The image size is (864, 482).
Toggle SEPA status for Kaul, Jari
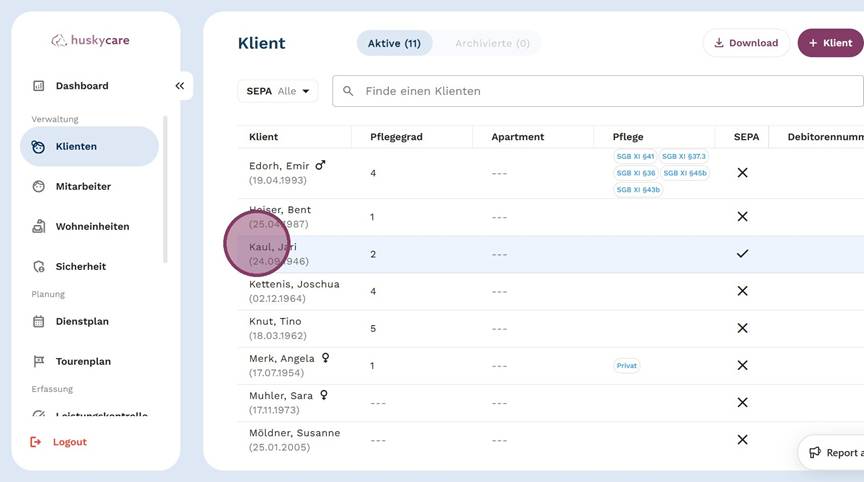[x=742, y=254]
